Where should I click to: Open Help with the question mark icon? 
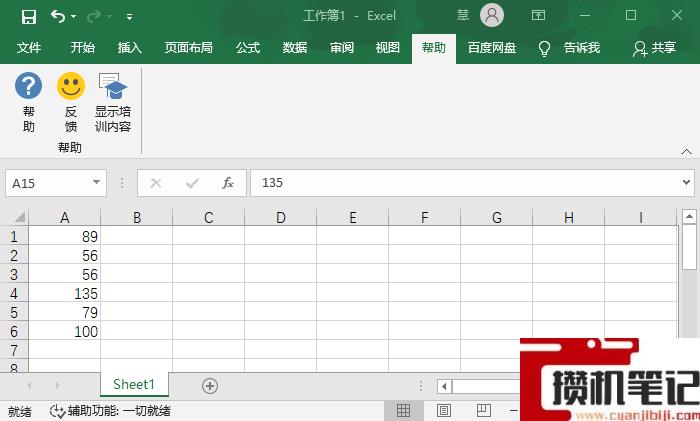[29, 103]
